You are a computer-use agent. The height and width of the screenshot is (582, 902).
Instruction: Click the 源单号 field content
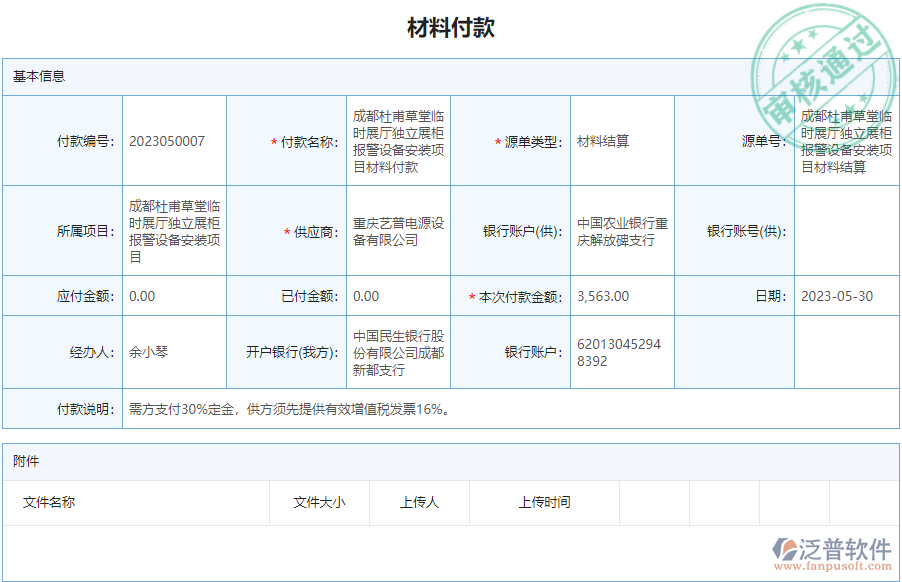(843, 140)
